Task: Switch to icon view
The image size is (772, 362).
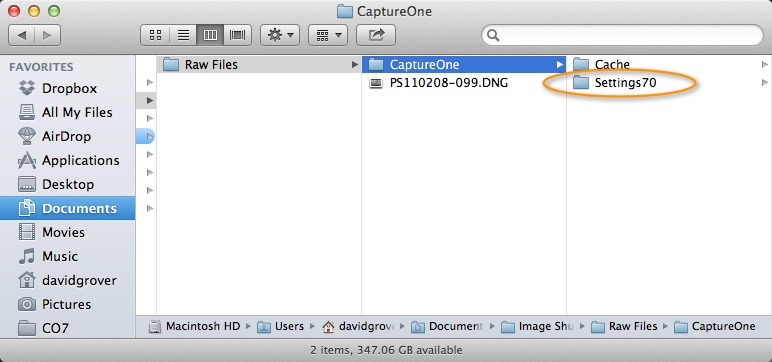Action: (x=155, y=35)
